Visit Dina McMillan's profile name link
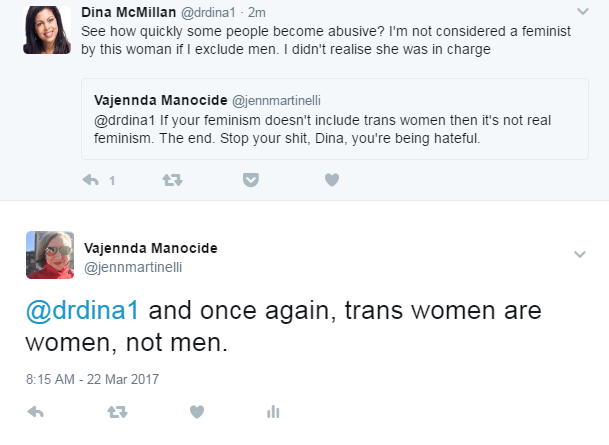The width and height of the screenshot is (609, 445). pyautogui.click(x=129, y=12)
